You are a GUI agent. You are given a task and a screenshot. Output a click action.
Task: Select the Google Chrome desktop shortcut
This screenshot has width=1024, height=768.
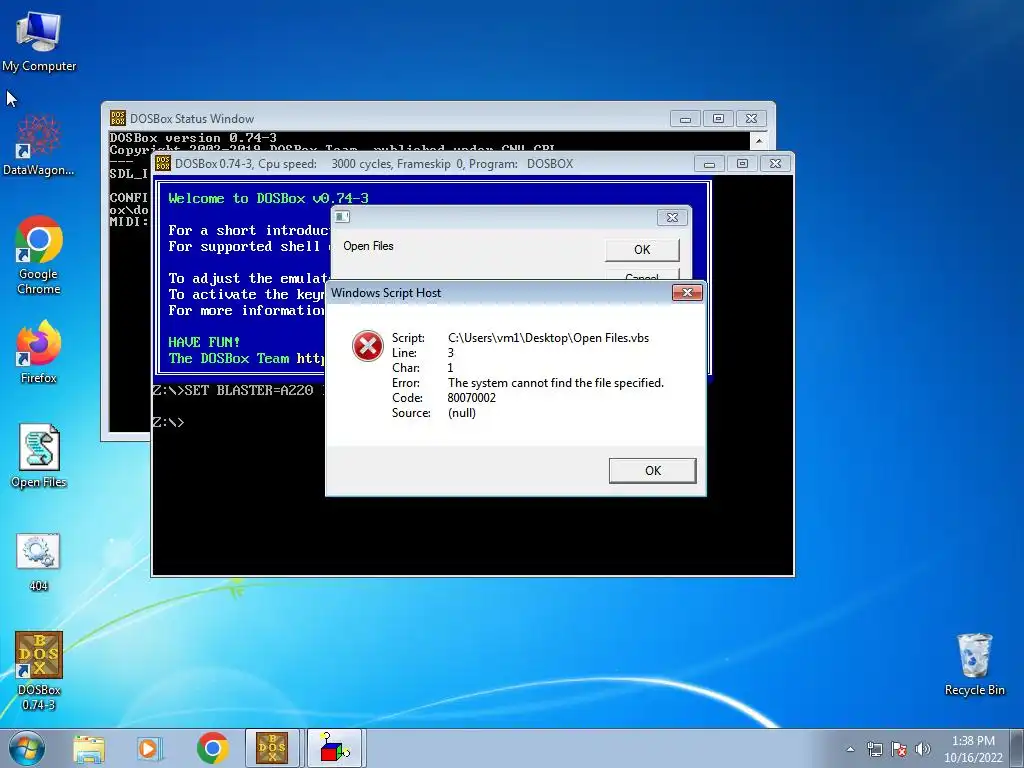(39, 255)
